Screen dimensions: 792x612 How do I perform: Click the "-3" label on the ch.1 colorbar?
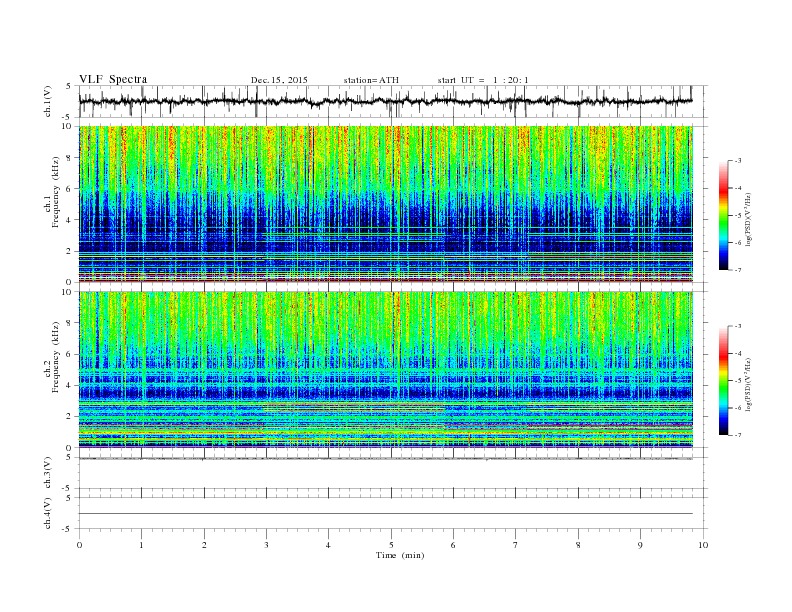tap(738, 161)
